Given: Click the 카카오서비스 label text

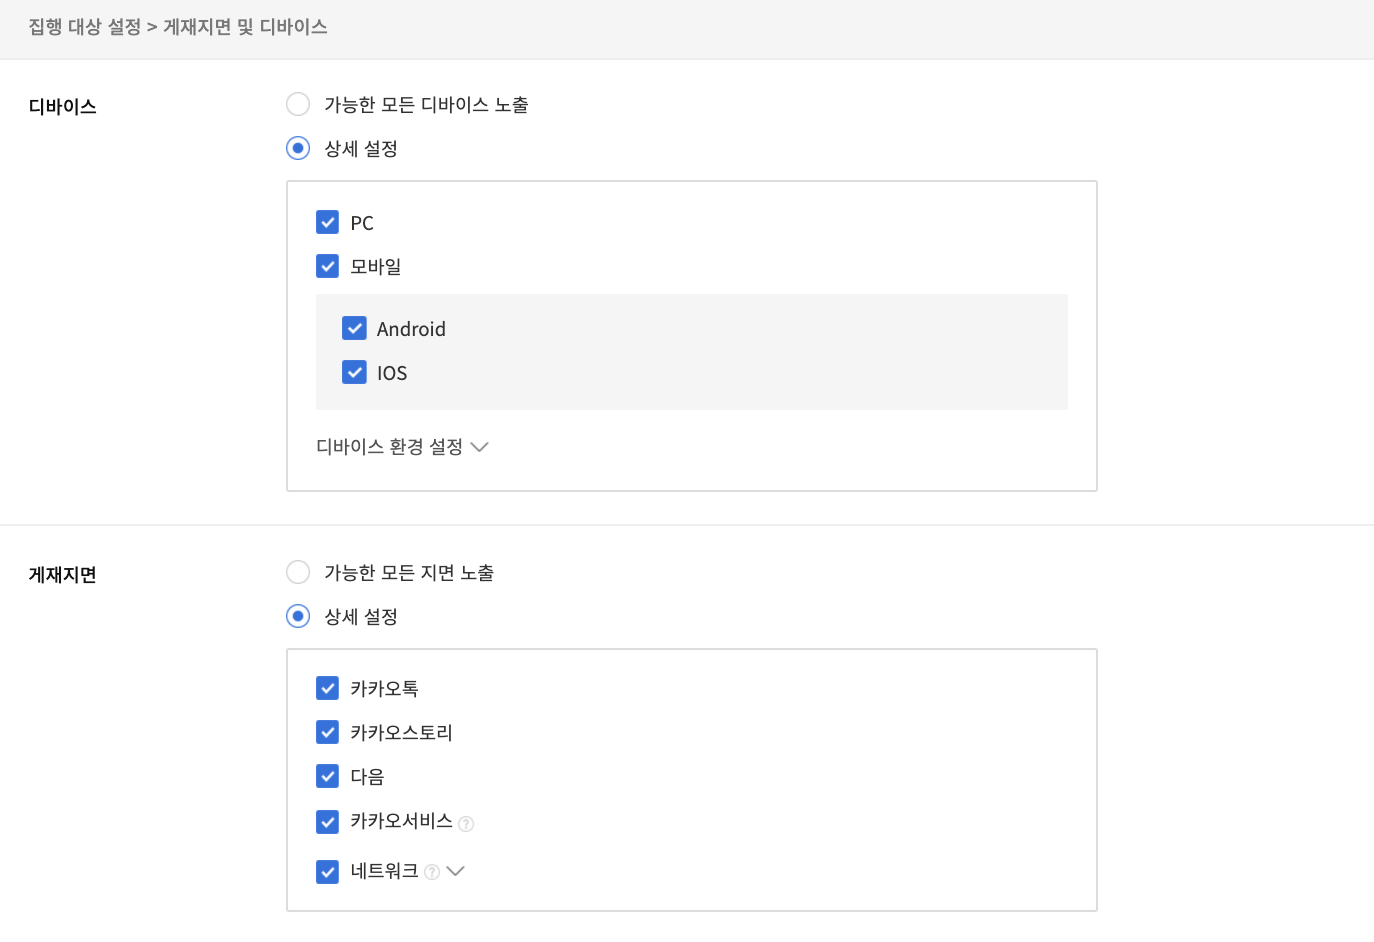Looking at the screenshot, I should [401, 821].
